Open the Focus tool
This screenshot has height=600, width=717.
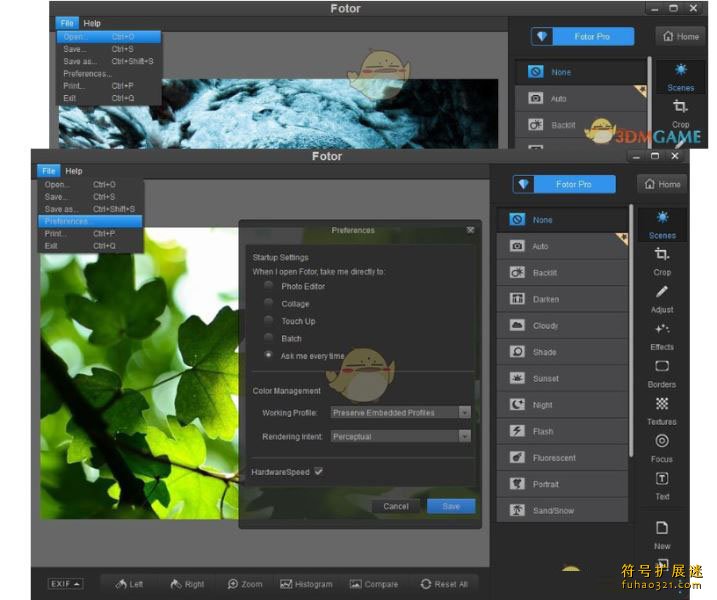662,449
